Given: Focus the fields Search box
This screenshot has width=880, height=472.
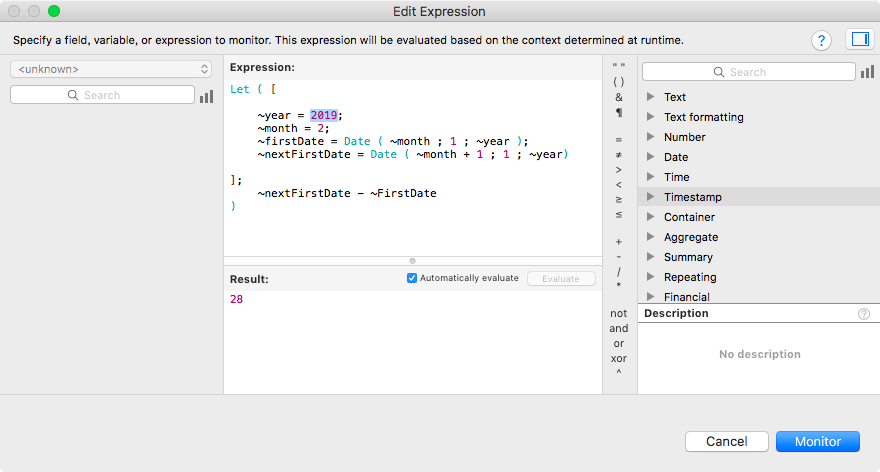Looking at the screenshot, I should (102, 95).
